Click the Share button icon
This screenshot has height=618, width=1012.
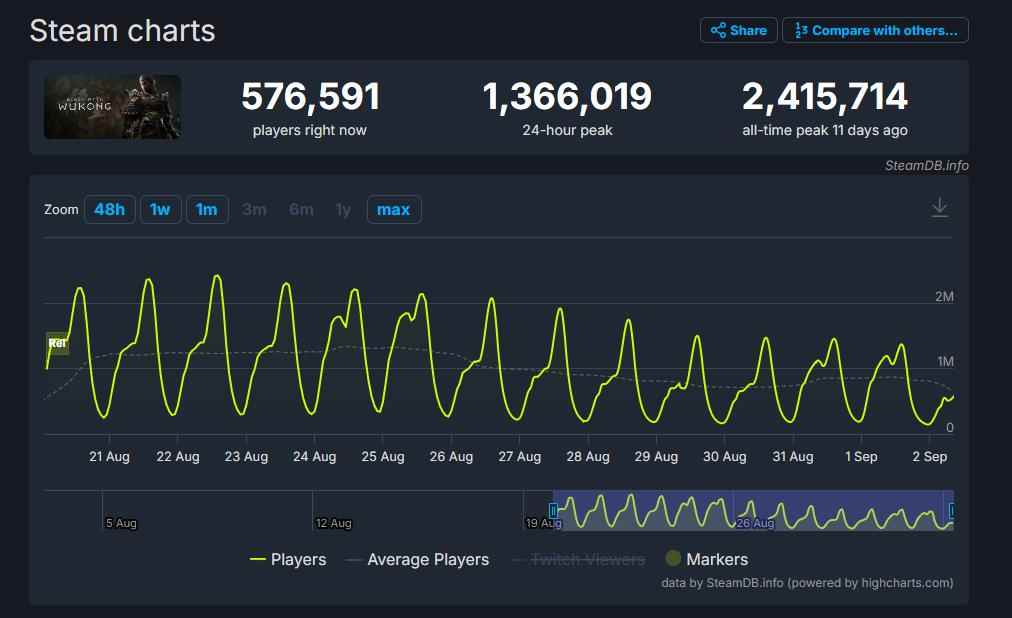coord(718,31)
